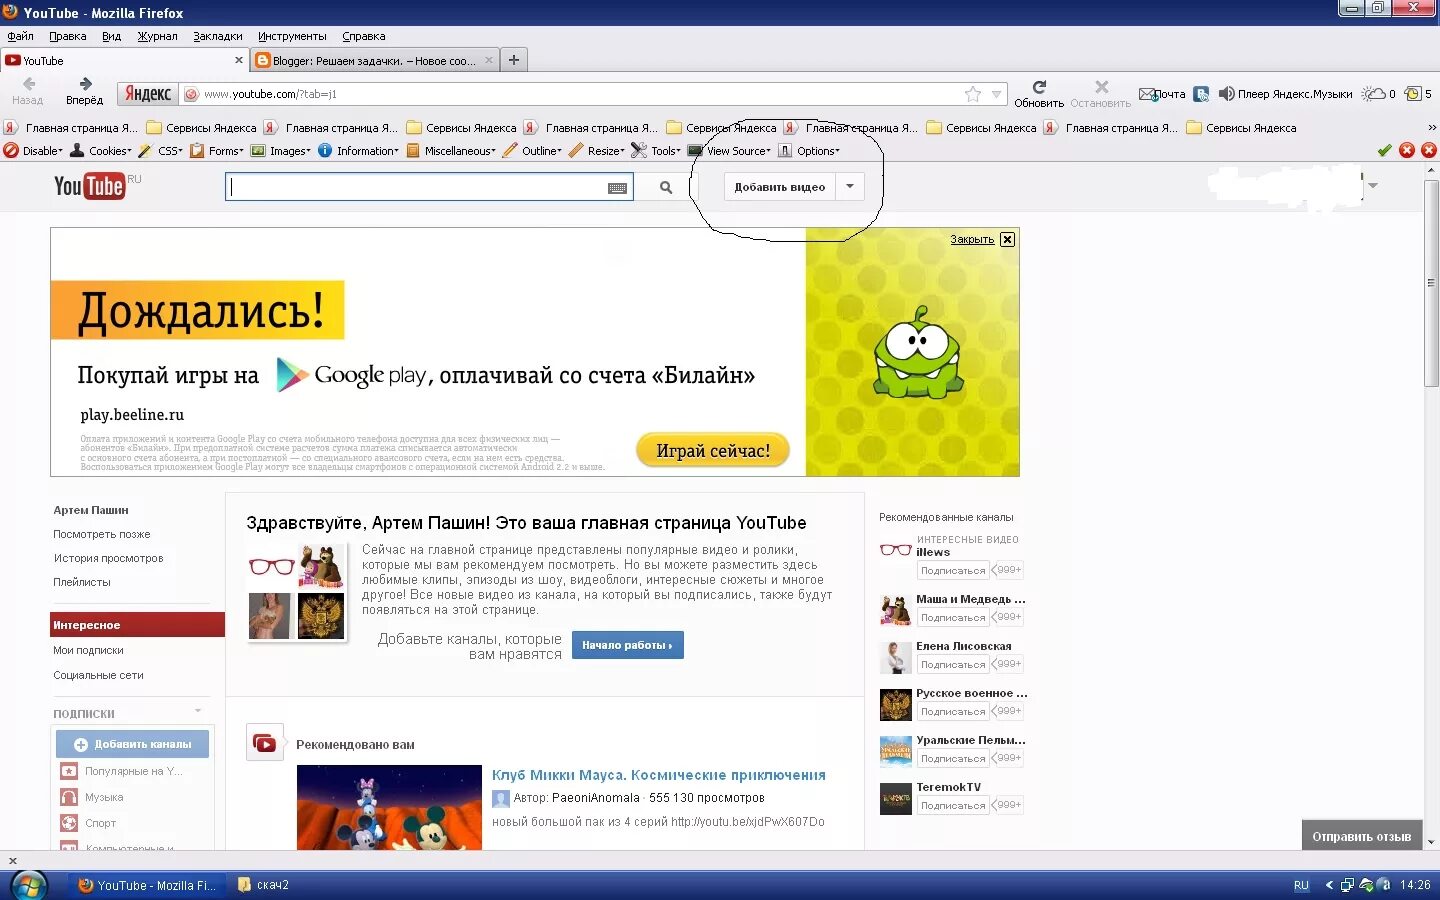
Task: Click the YouTube logo
Action: 89,186
